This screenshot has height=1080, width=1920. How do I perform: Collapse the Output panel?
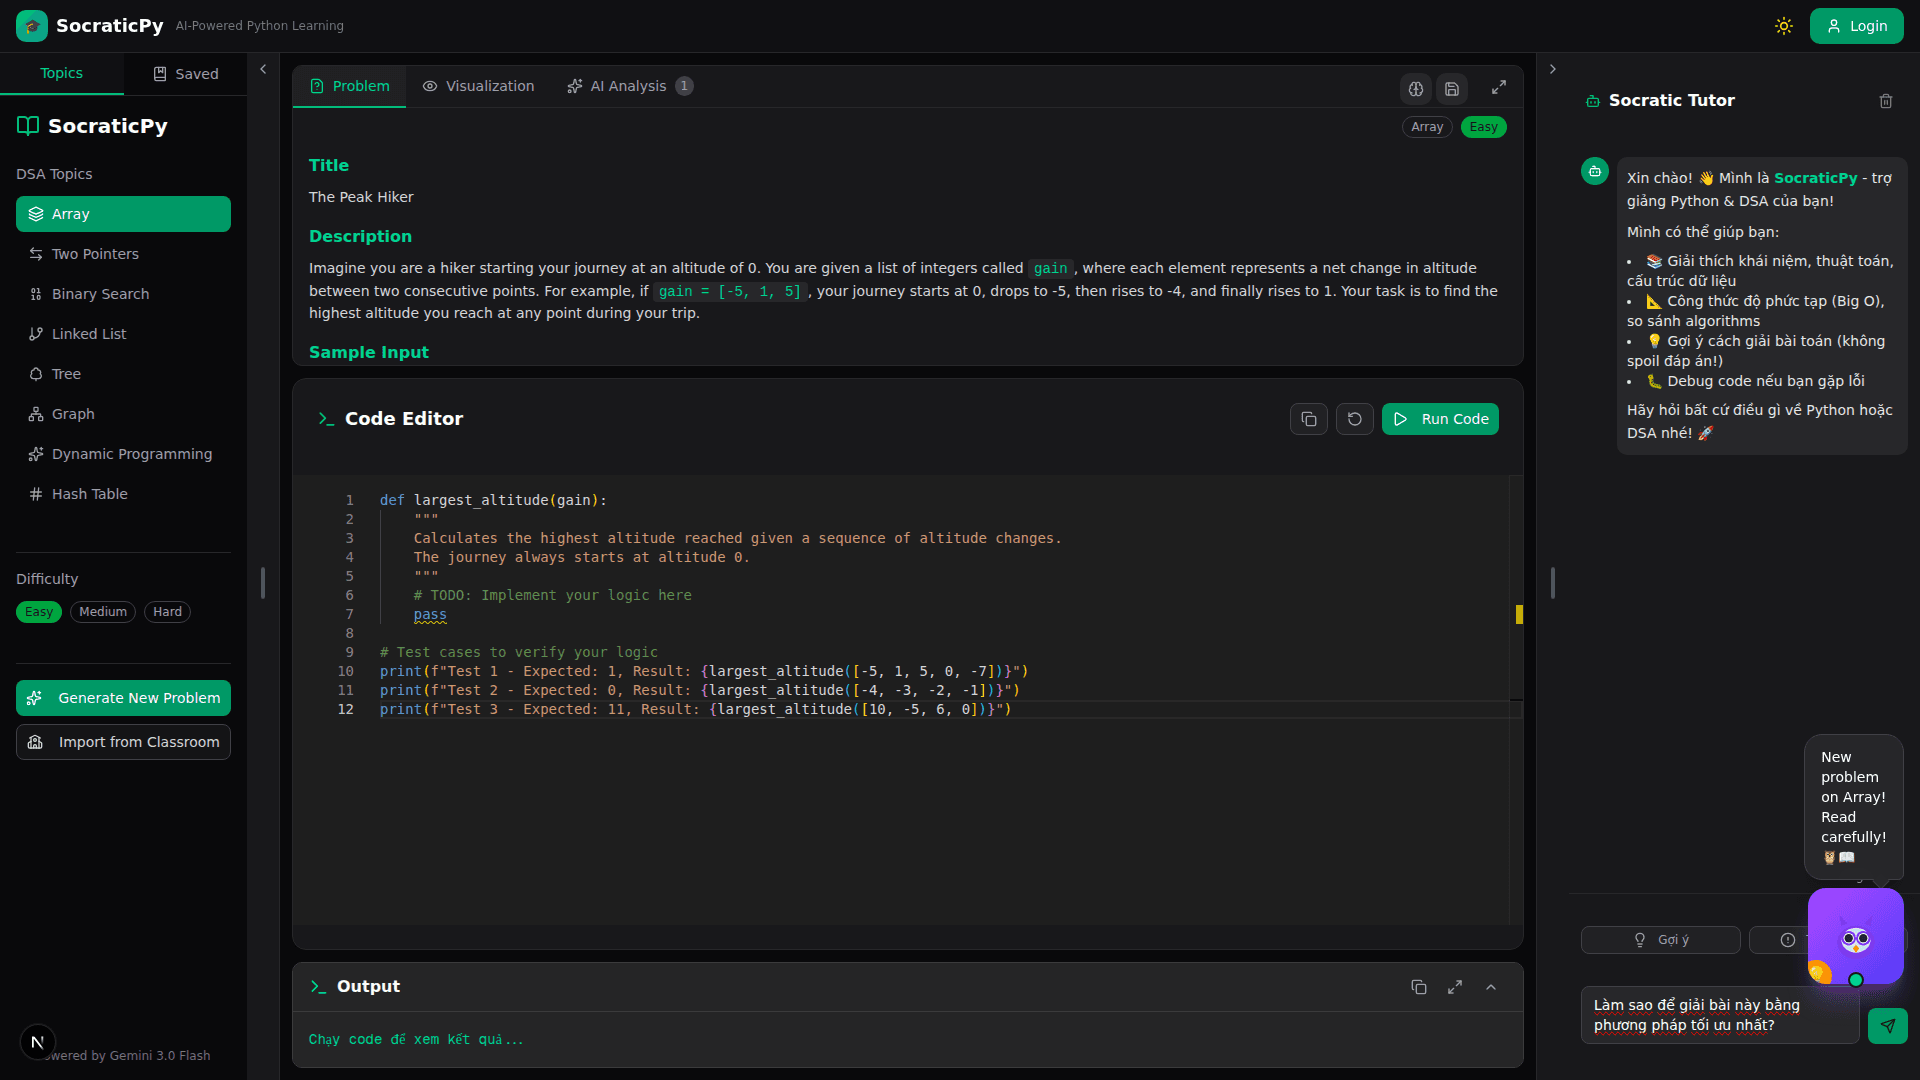[1491, 987]
